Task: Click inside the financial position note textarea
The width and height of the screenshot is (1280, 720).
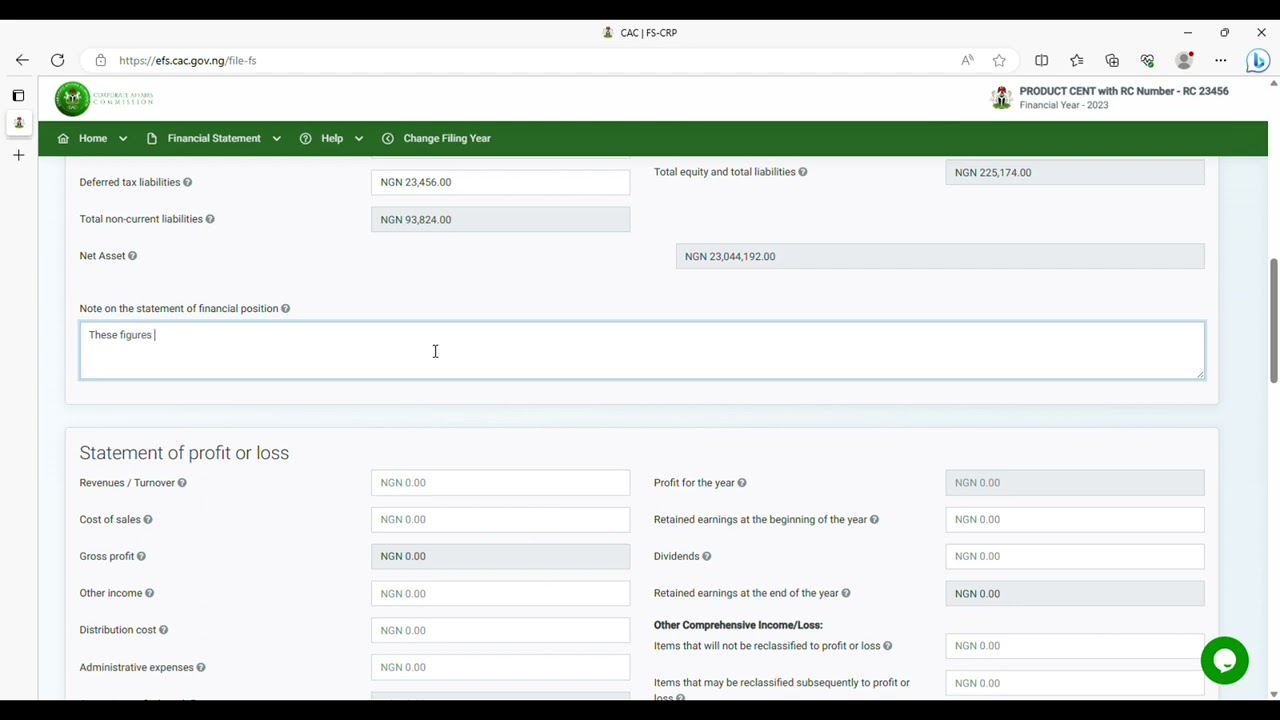Action: point(642,350)
